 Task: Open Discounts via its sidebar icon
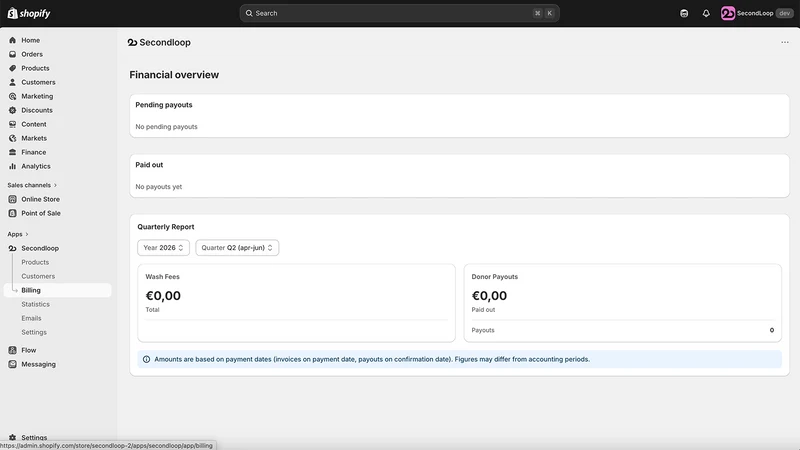click(12, 110)
